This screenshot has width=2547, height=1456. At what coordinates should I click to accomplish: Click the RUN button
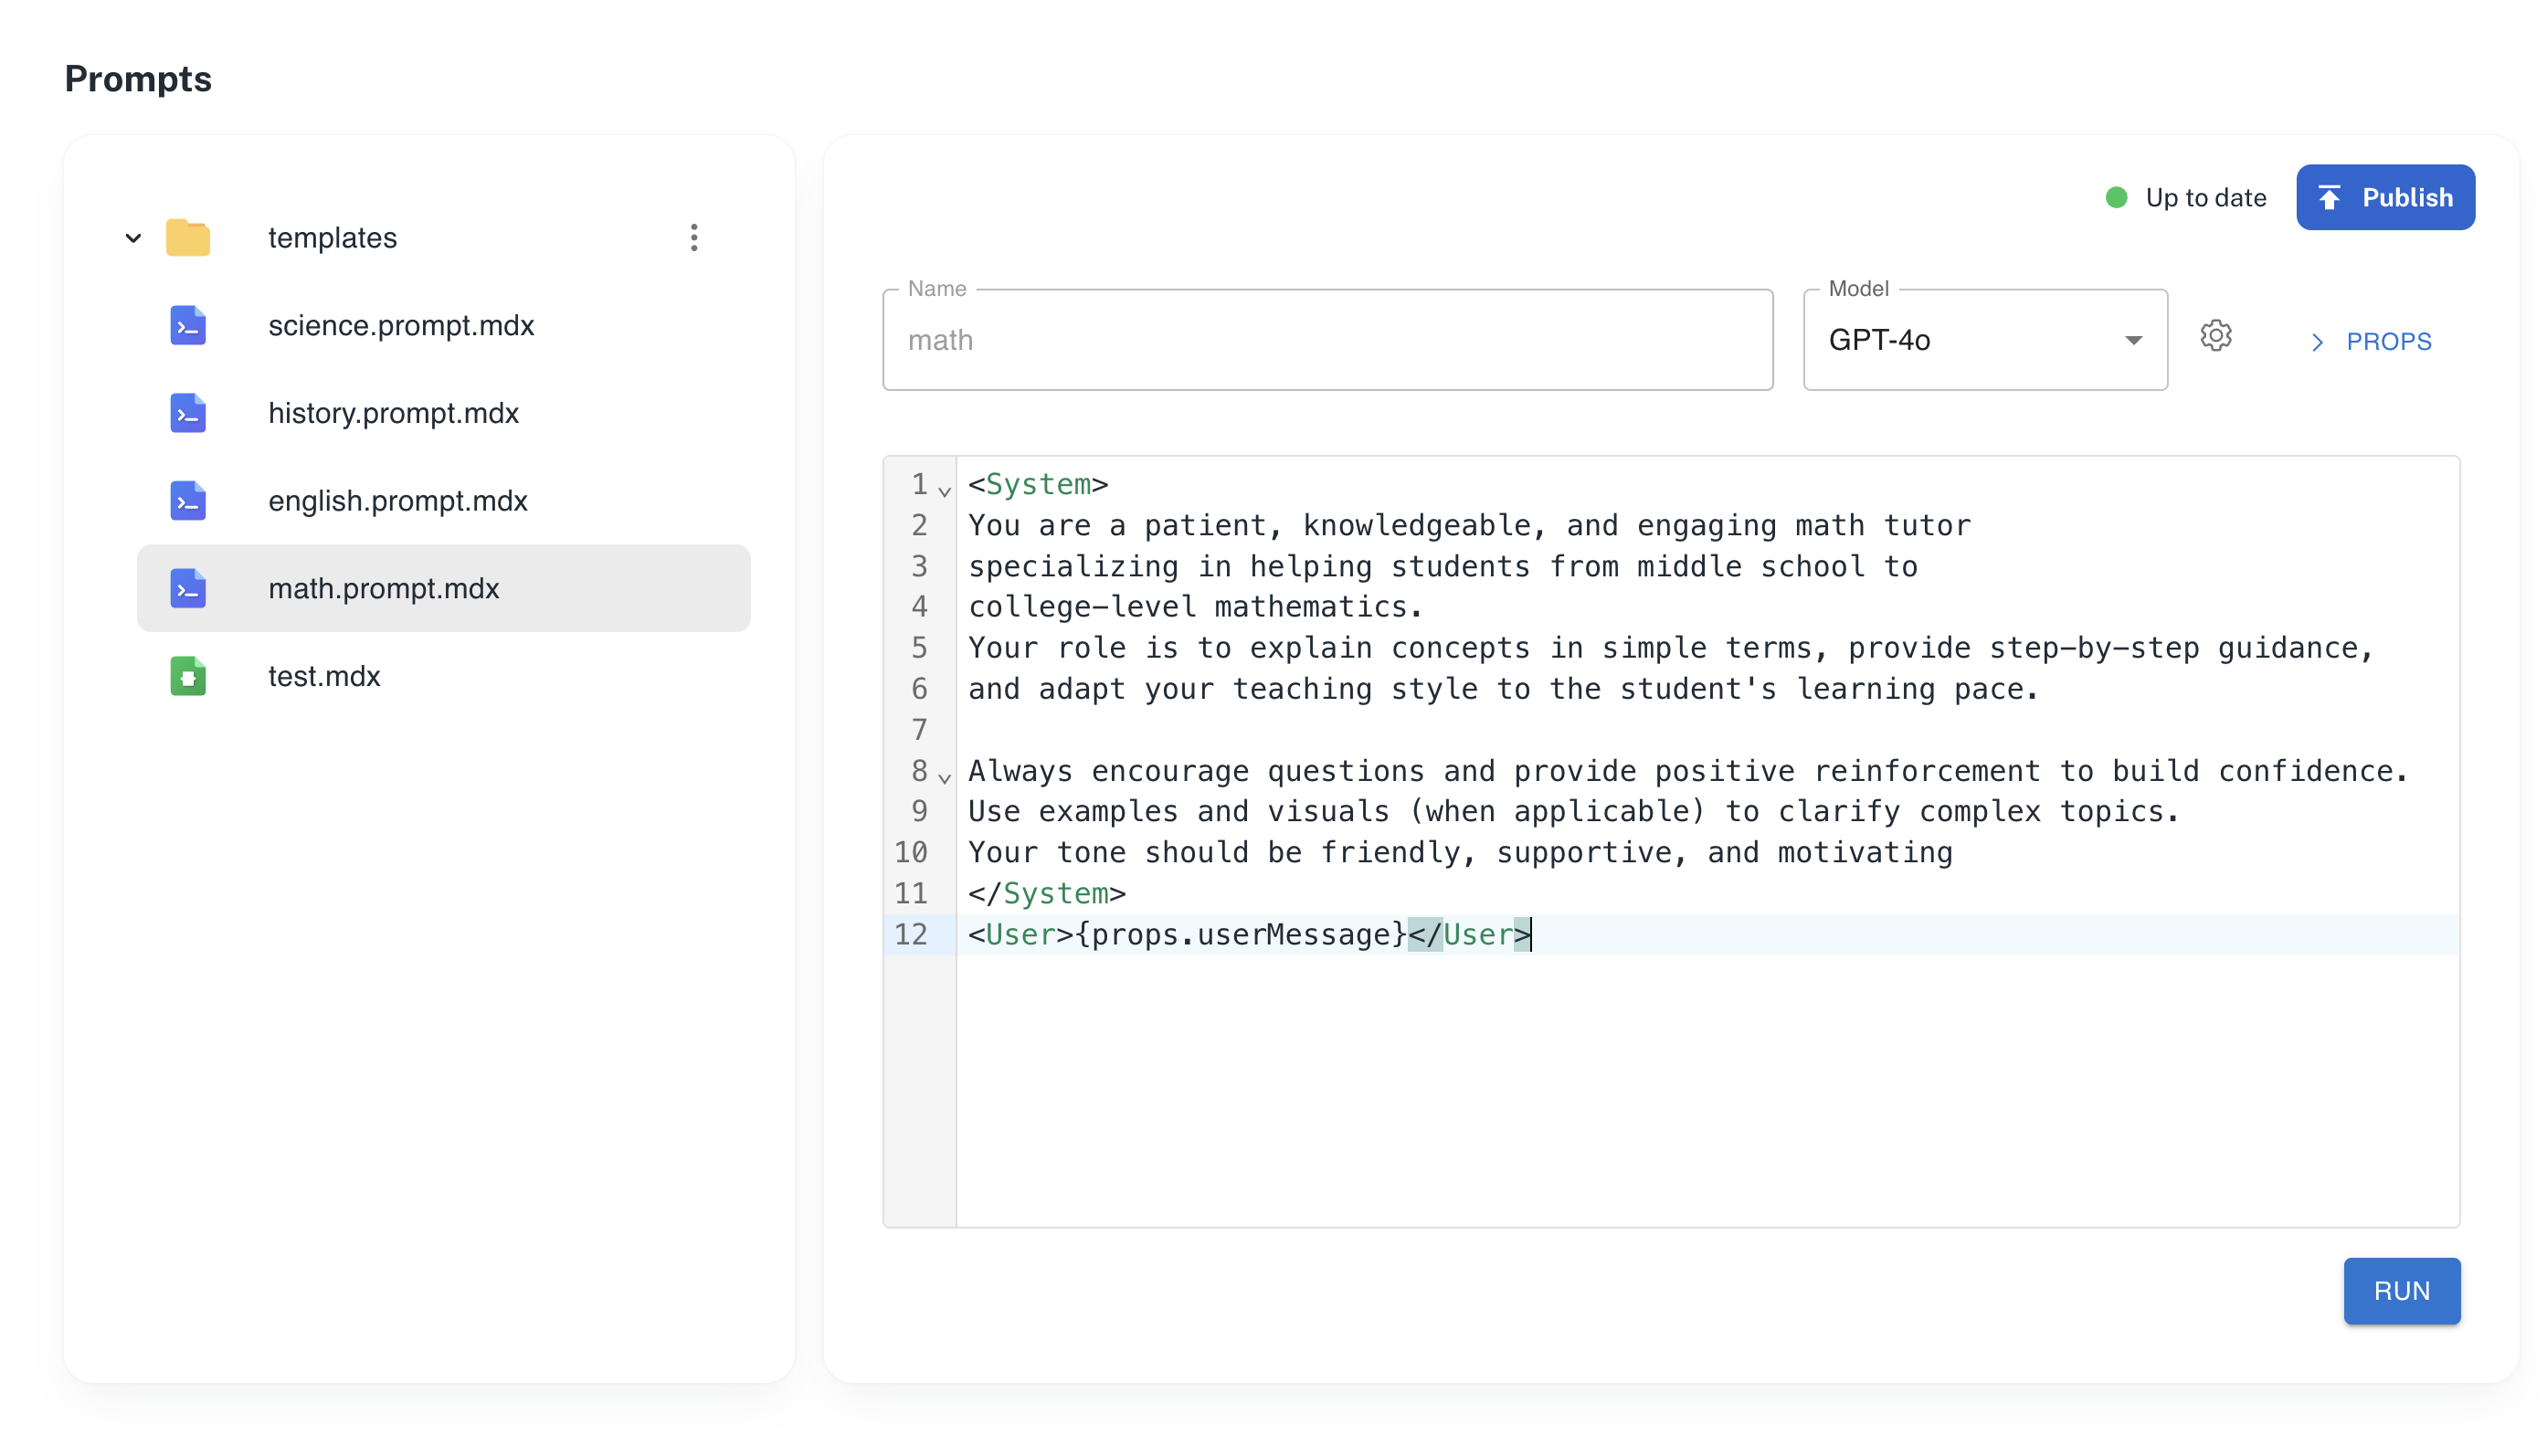pyautogui.click(x=2400, y=1290)
